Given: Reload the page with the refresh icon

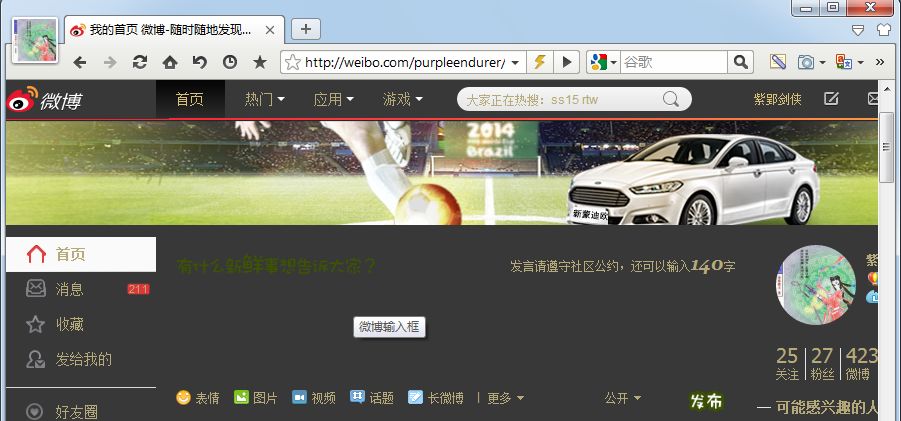Looking at the screenshot, I should (140, 63).
